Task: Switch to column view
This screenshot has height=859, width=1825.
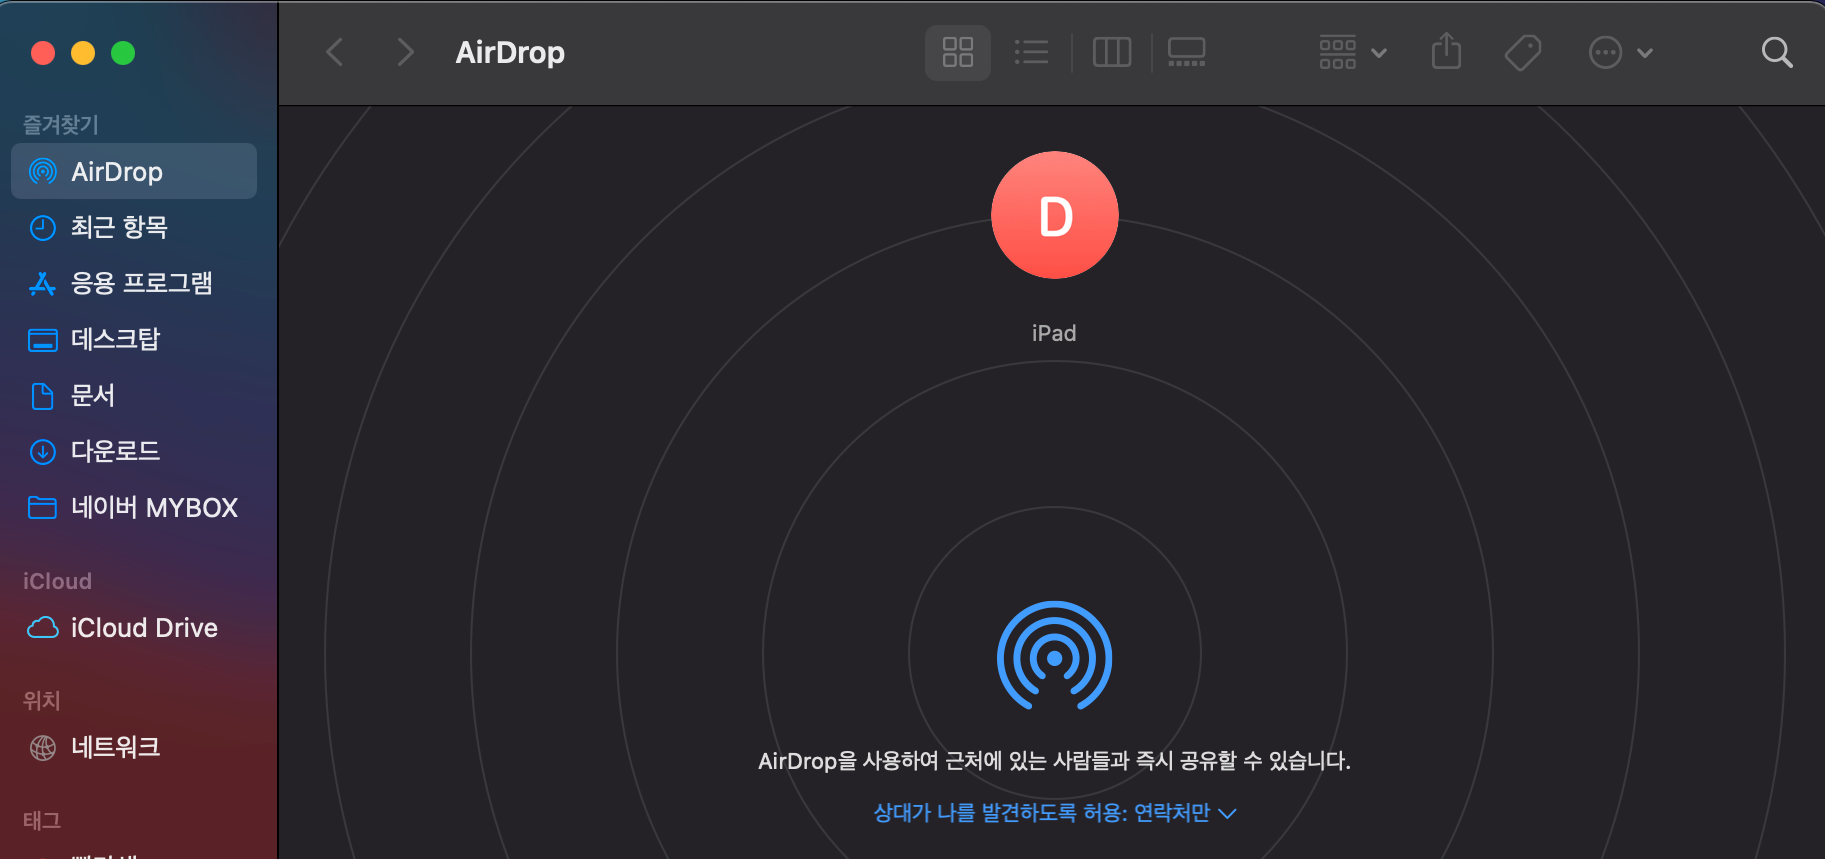Action: point(1112,52)
